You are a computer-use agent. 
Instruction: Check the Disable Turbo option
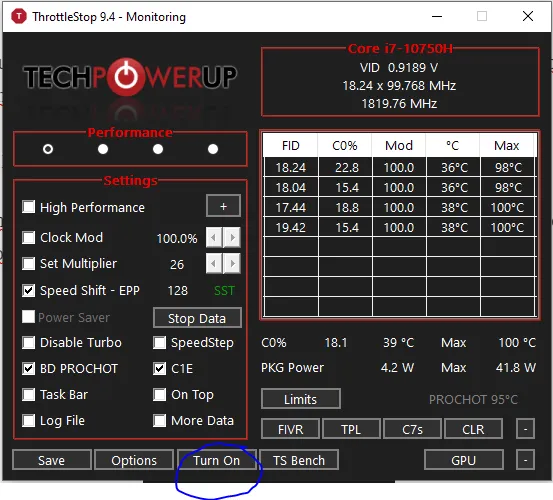click(29, 342)
